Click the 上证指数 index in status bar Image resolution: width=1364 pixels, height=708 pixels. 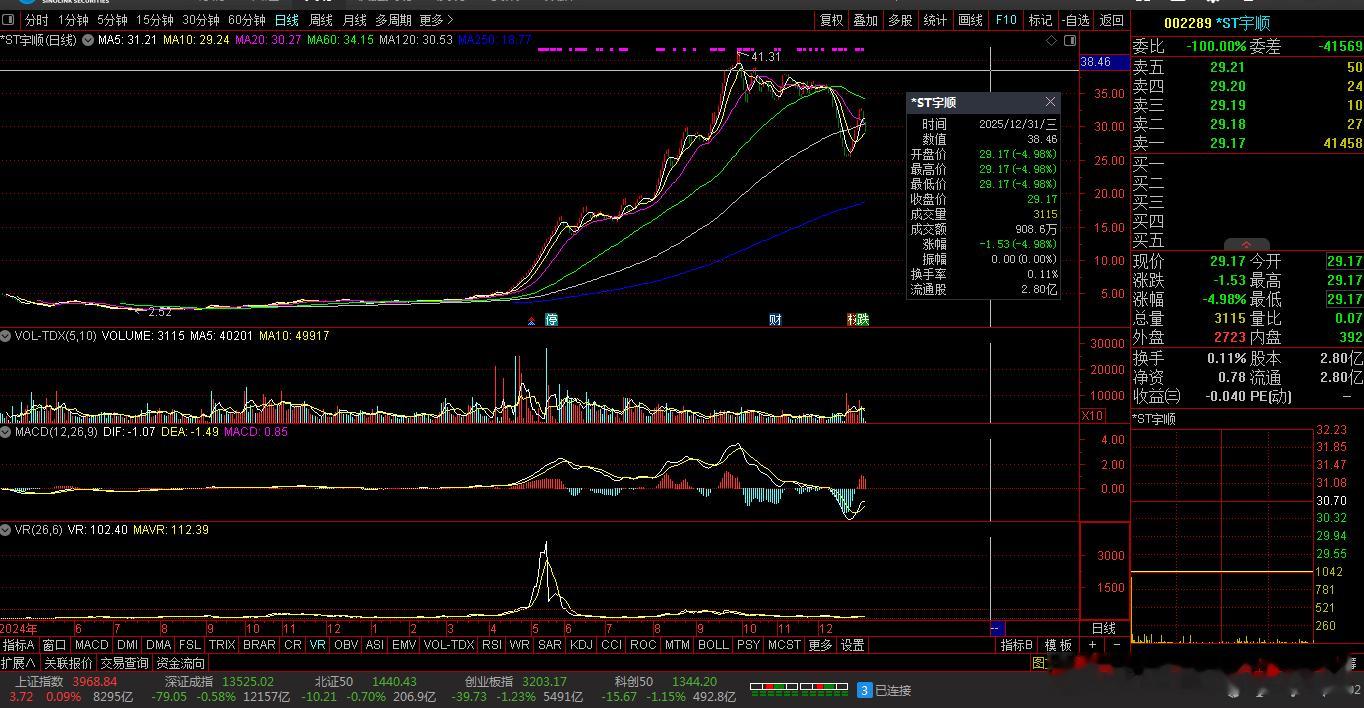click(38, 682)
